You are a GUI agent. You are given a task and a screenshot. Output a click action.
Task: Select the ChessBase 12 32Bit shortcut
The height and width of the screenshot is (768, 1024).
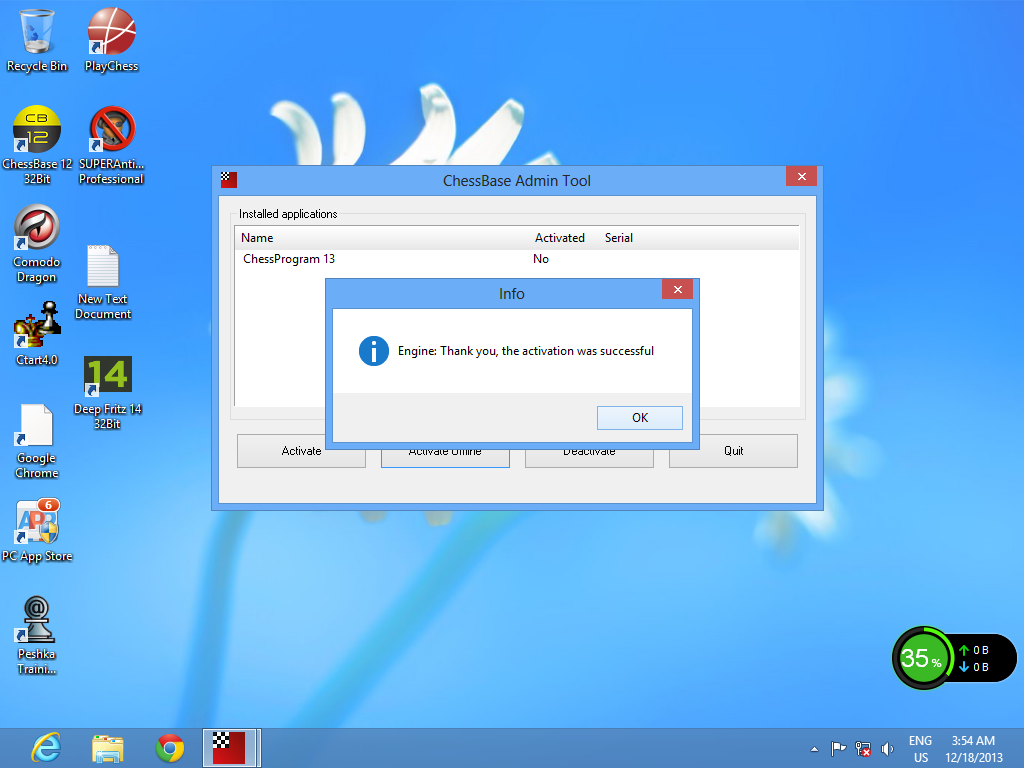[37, 145]
